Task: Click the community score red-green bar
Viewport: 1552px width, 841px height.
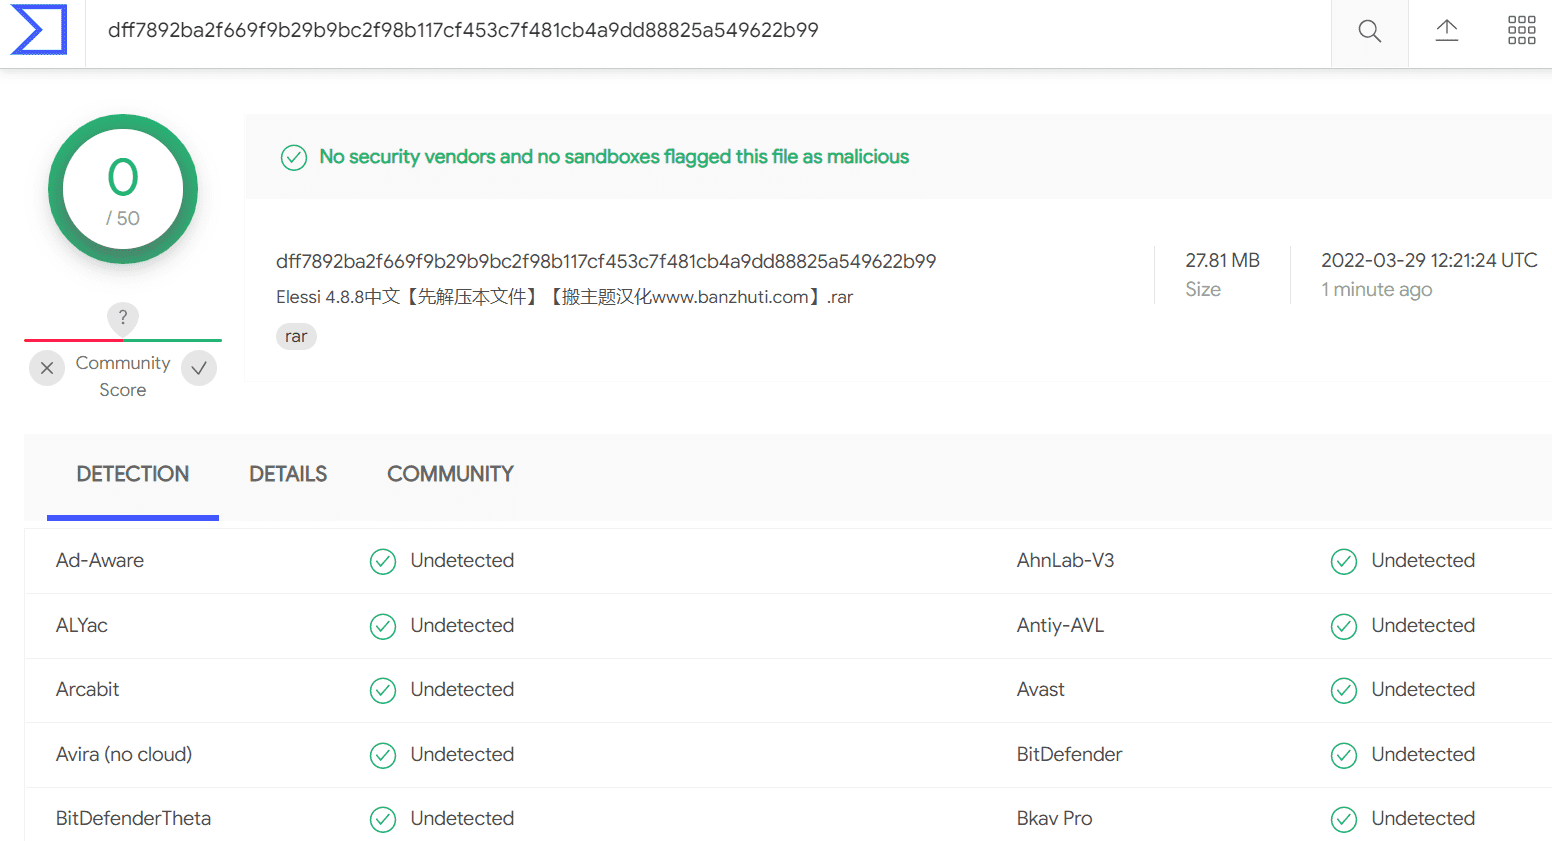Action: [123, 340]
